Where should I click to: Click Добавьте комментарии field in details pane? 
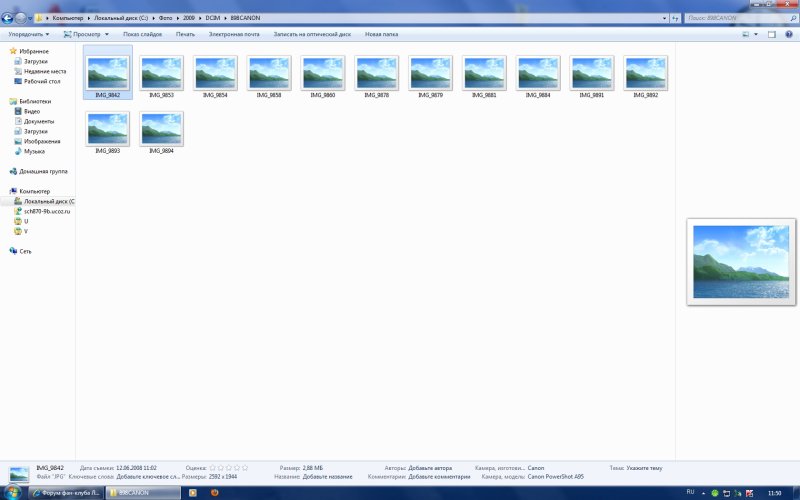[439, 477]
